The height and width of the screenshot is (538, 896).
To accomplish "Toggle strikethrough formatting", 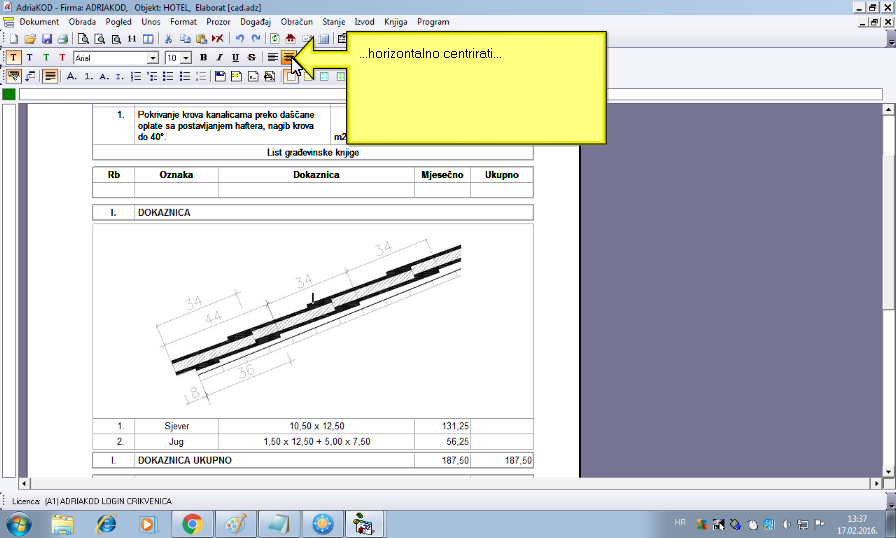I will [x=251, y=58].
